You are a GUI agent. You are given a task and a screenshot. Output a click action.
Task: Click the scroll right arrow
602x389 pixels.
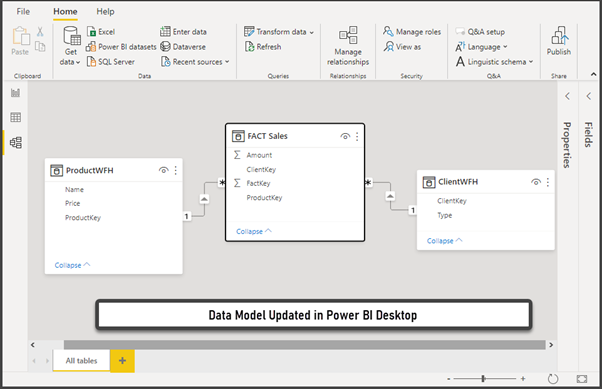point(551,345)
